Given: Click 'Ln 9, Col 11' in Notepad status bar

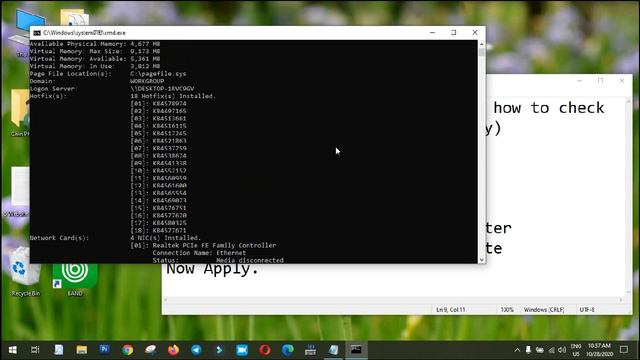Looking at the screenshot, I should (x=451, y=310).
